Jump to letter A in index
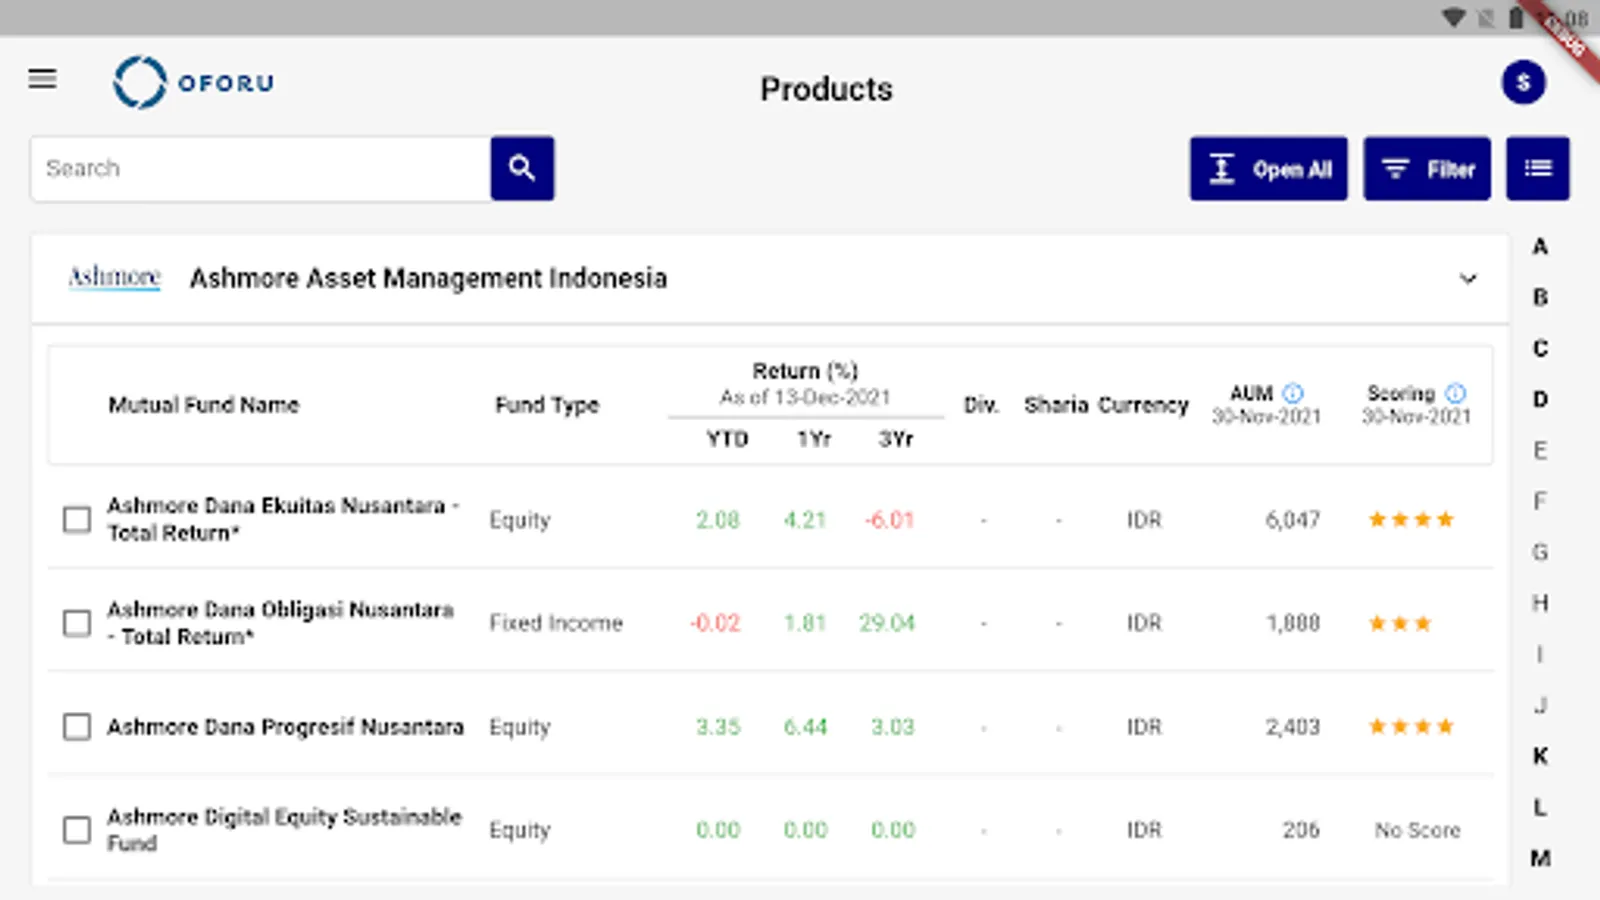The height and width of the screenshot is (900, 1600). pos(1540,247)
